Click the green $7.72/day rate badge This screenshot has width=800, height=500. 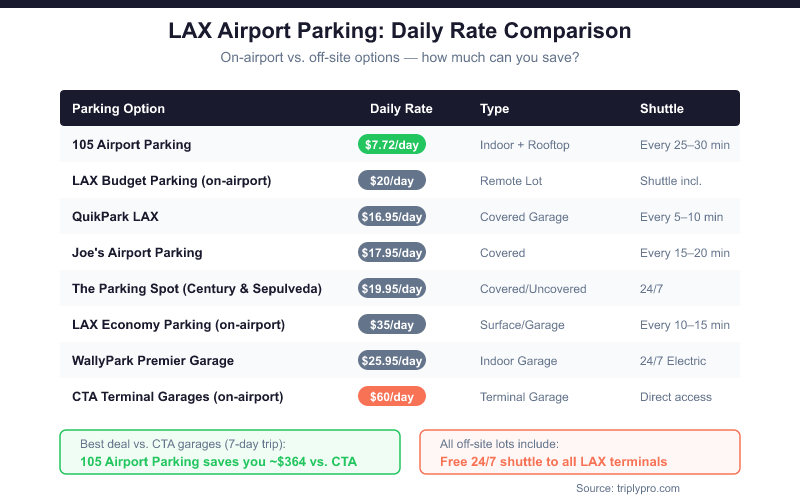[392, 145]
